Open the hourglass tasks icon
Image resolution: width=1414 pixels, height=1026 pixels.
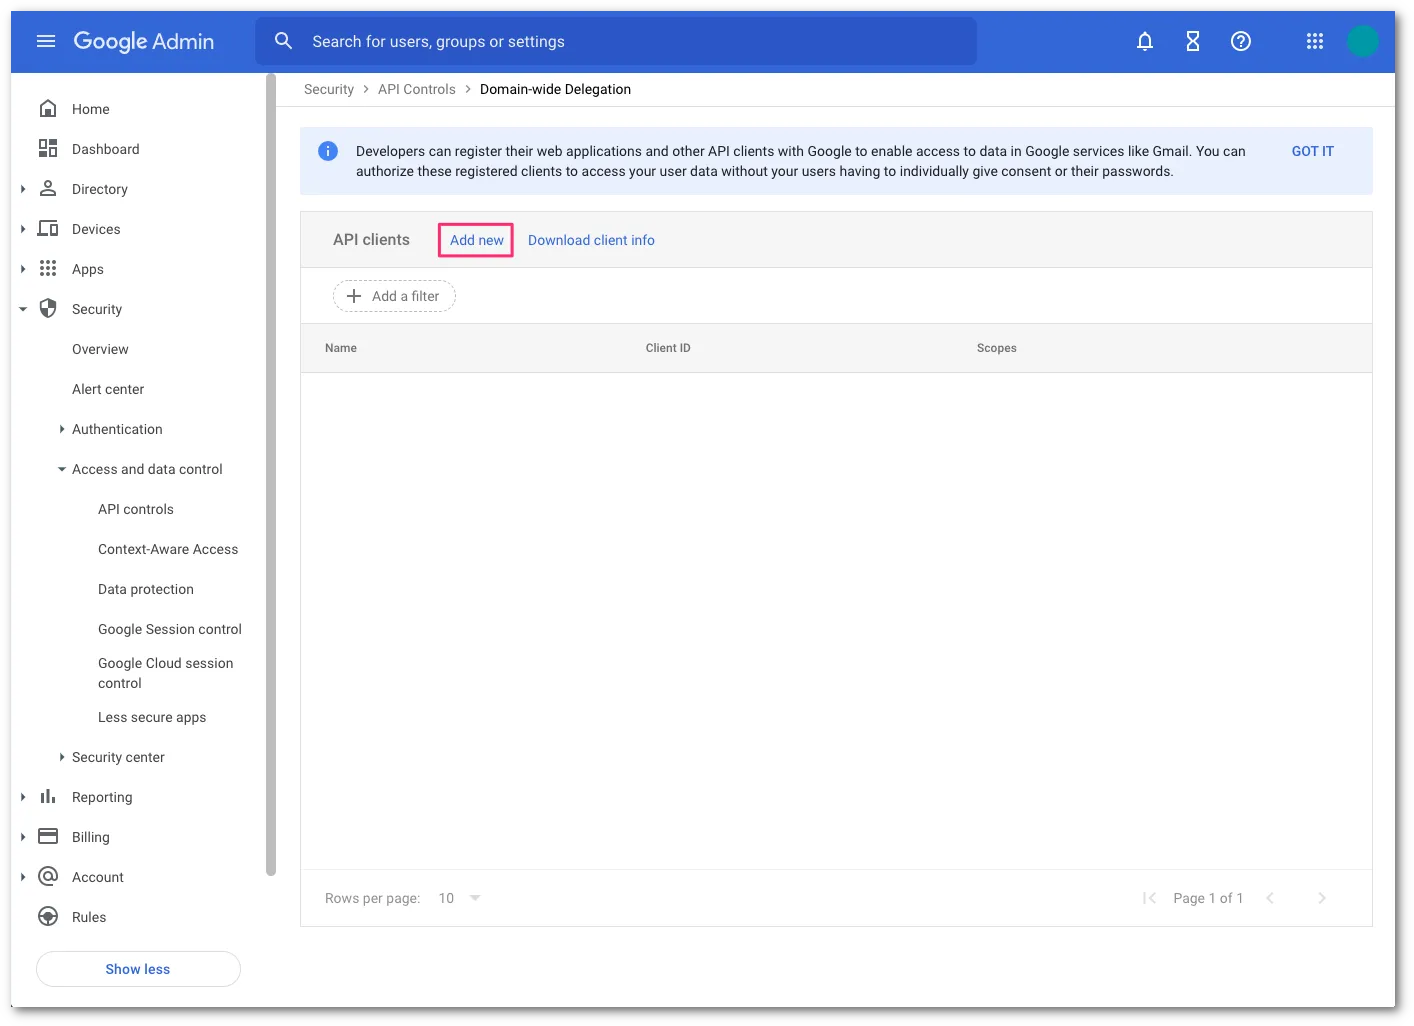[1193, 41]
